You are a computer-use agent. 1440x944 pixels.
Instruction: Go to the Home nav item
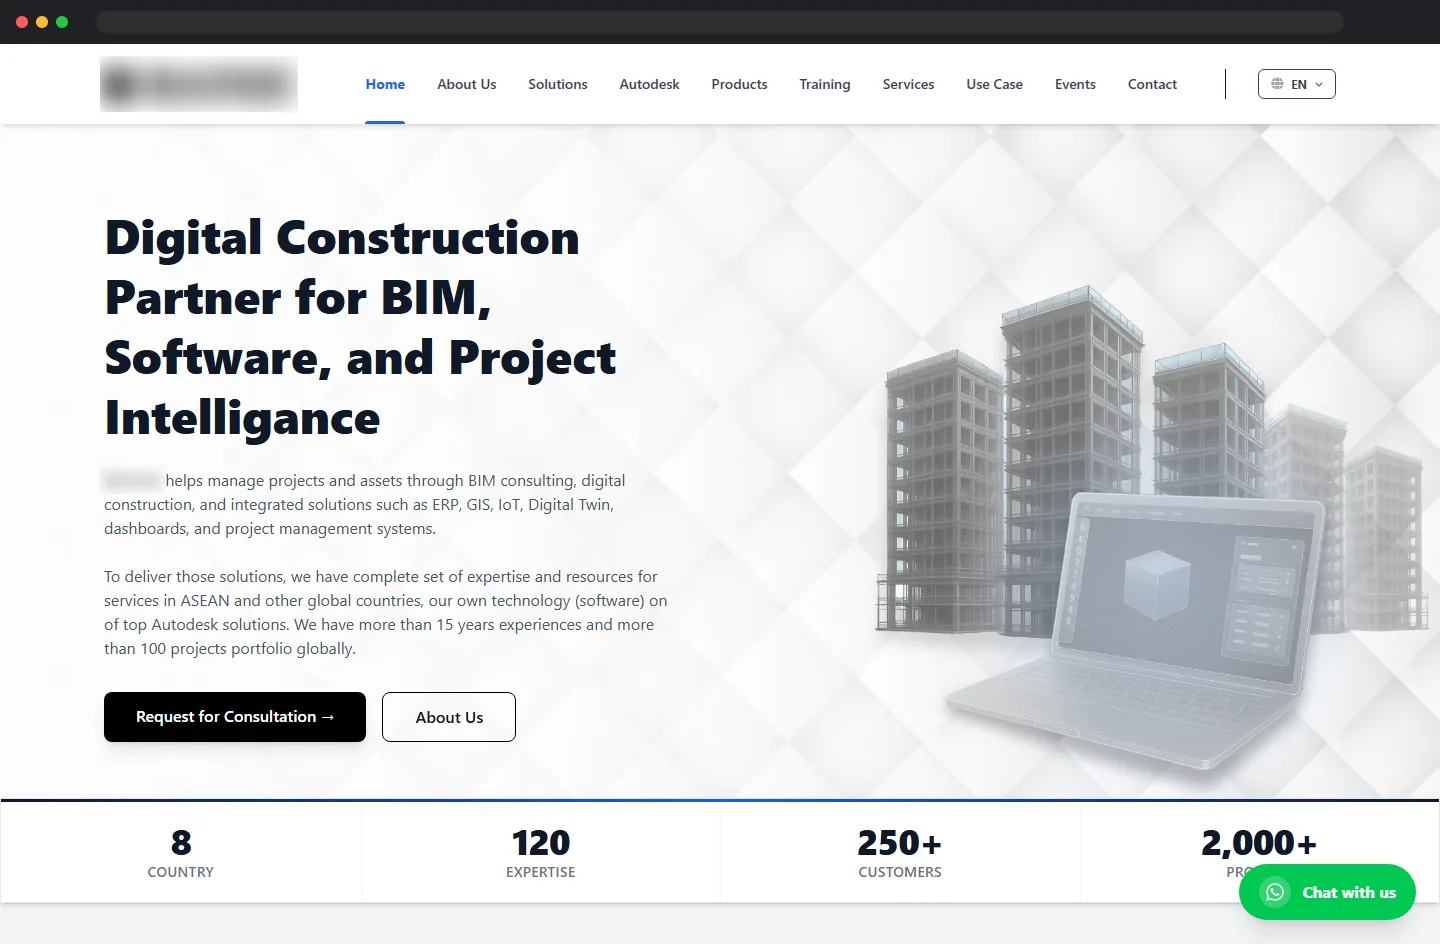pos(385,84)
